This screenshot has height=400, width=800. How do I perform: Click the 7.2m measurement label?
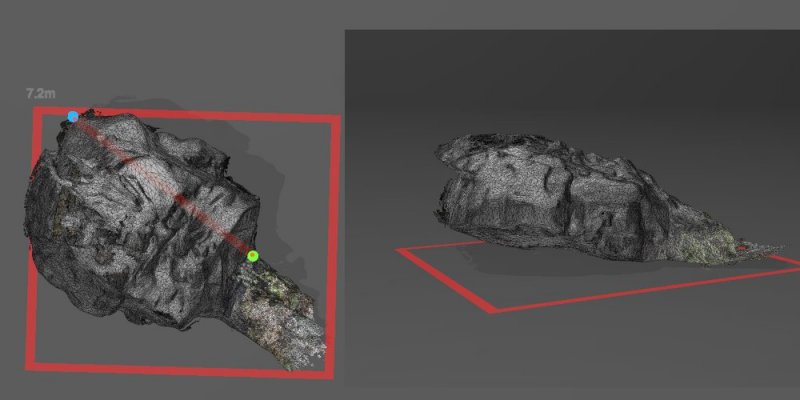tap(40, 94)
